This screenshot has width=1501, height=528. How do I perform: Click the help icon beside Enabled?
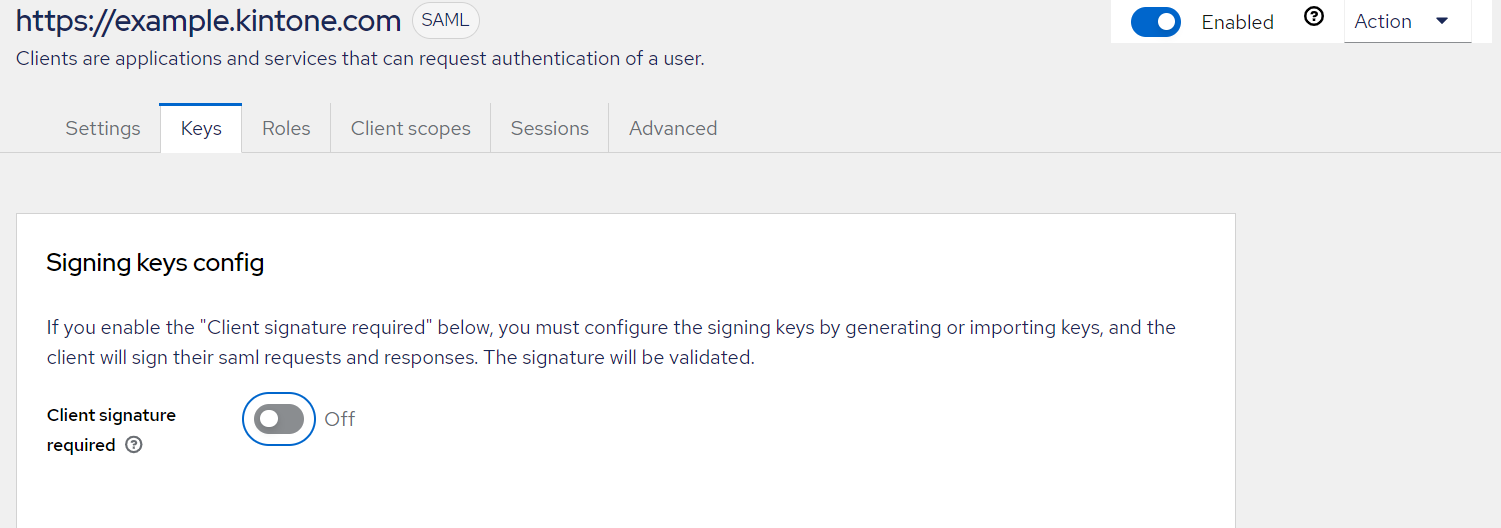click(x=1314, y=17)
